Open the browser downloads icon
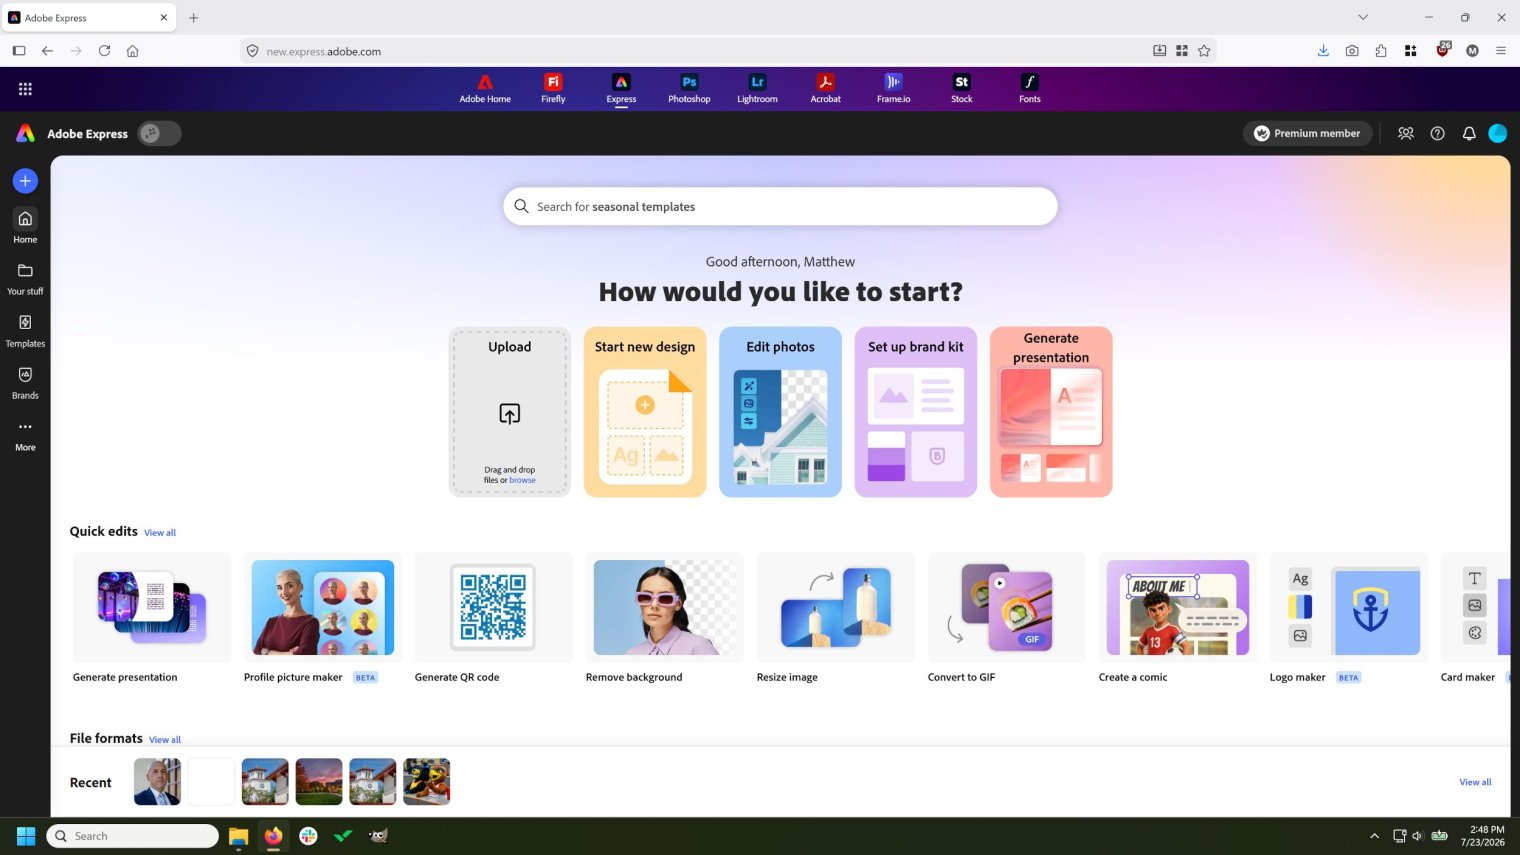 coord(1323,51)
